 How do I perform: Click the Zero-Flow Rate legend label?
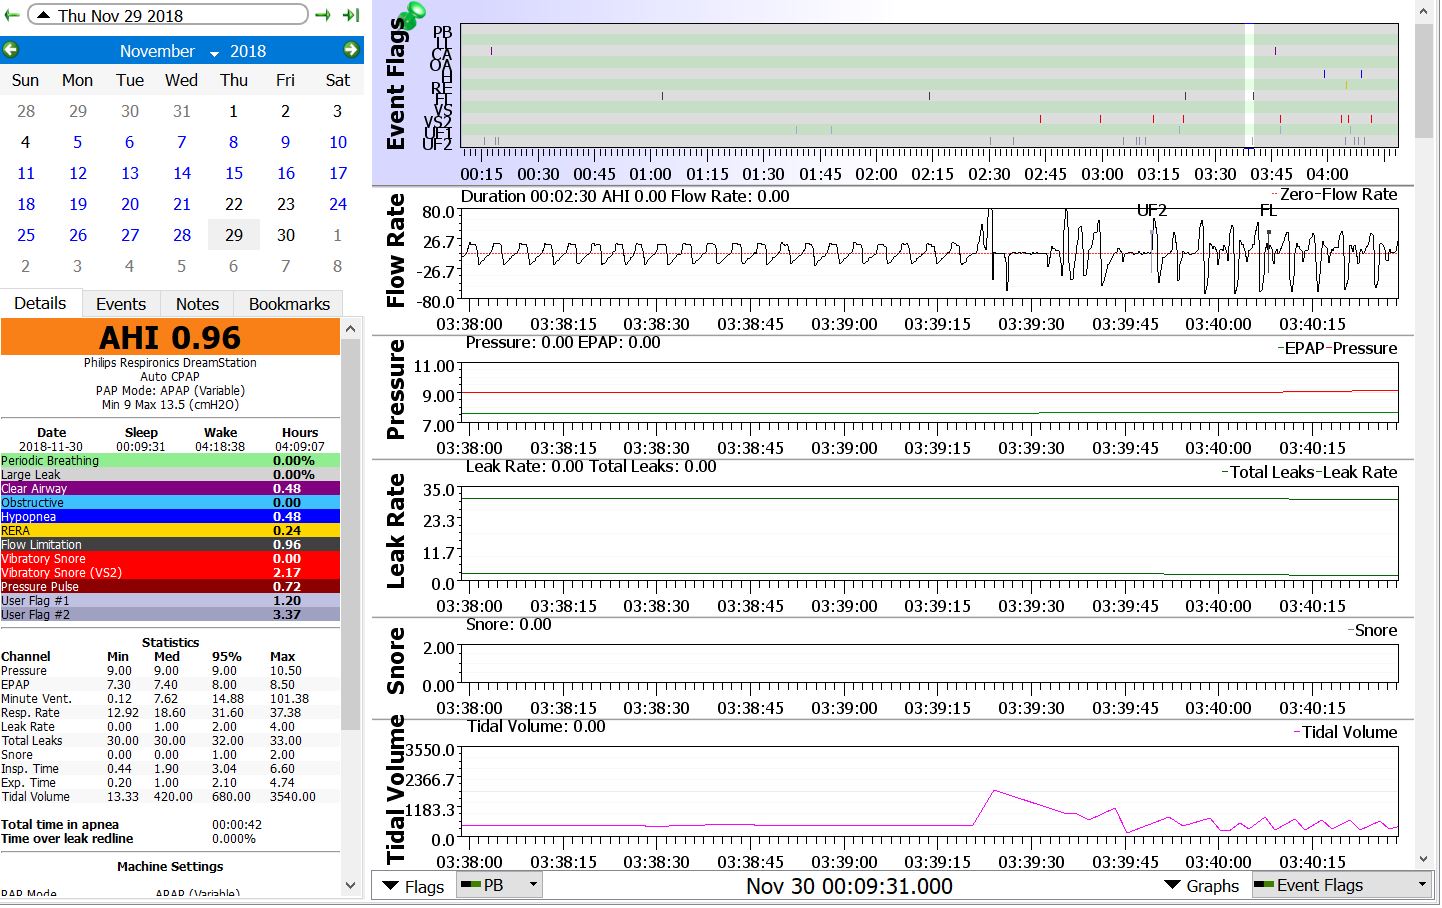[1338, 195]
